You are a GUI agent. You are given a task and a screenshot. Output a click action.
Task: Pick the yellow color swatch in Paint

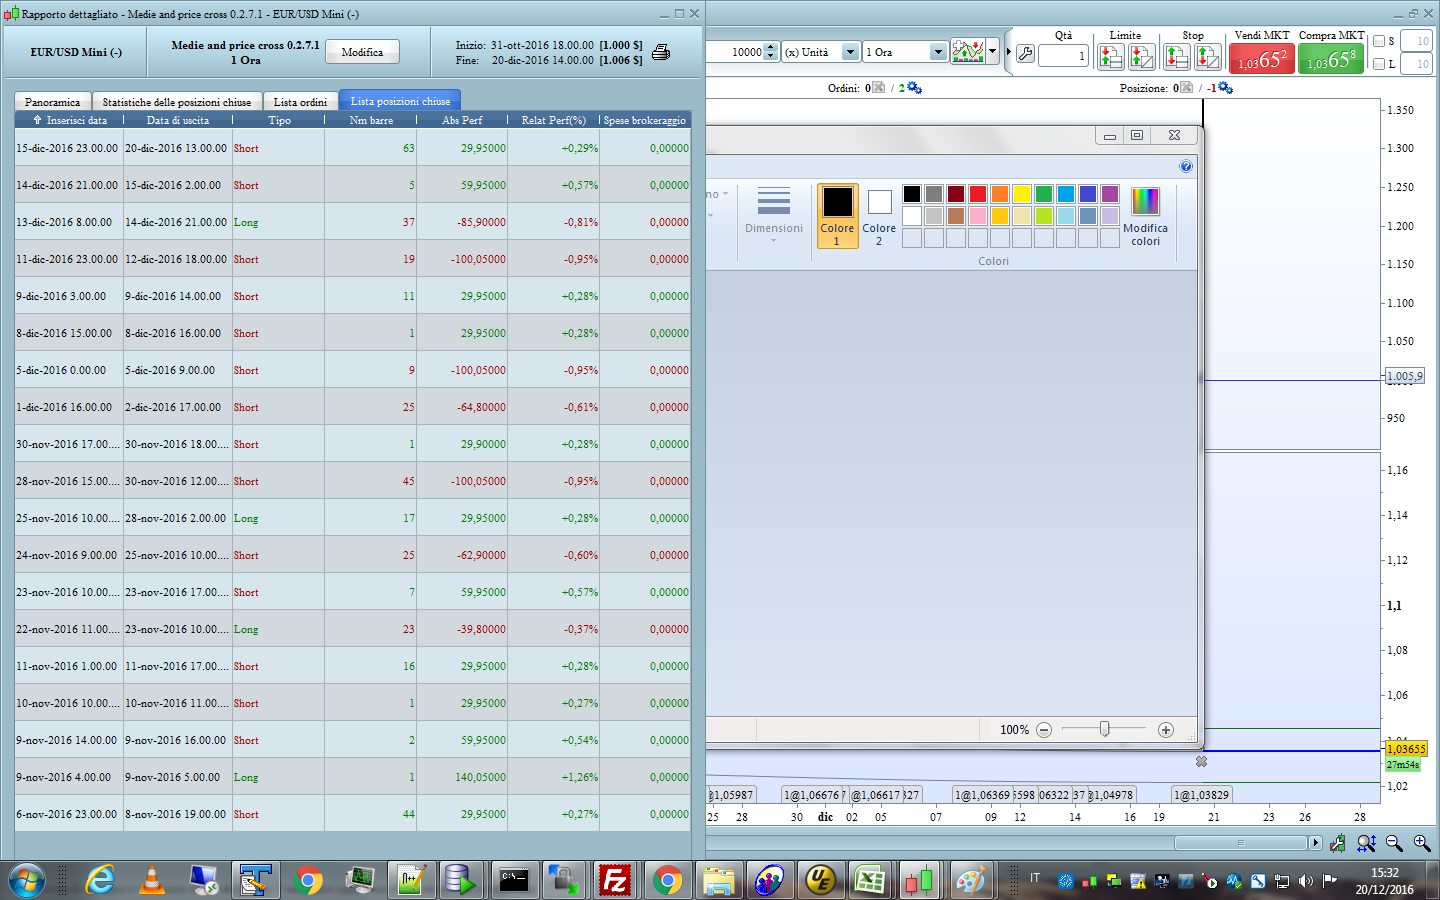(1022, 194)
